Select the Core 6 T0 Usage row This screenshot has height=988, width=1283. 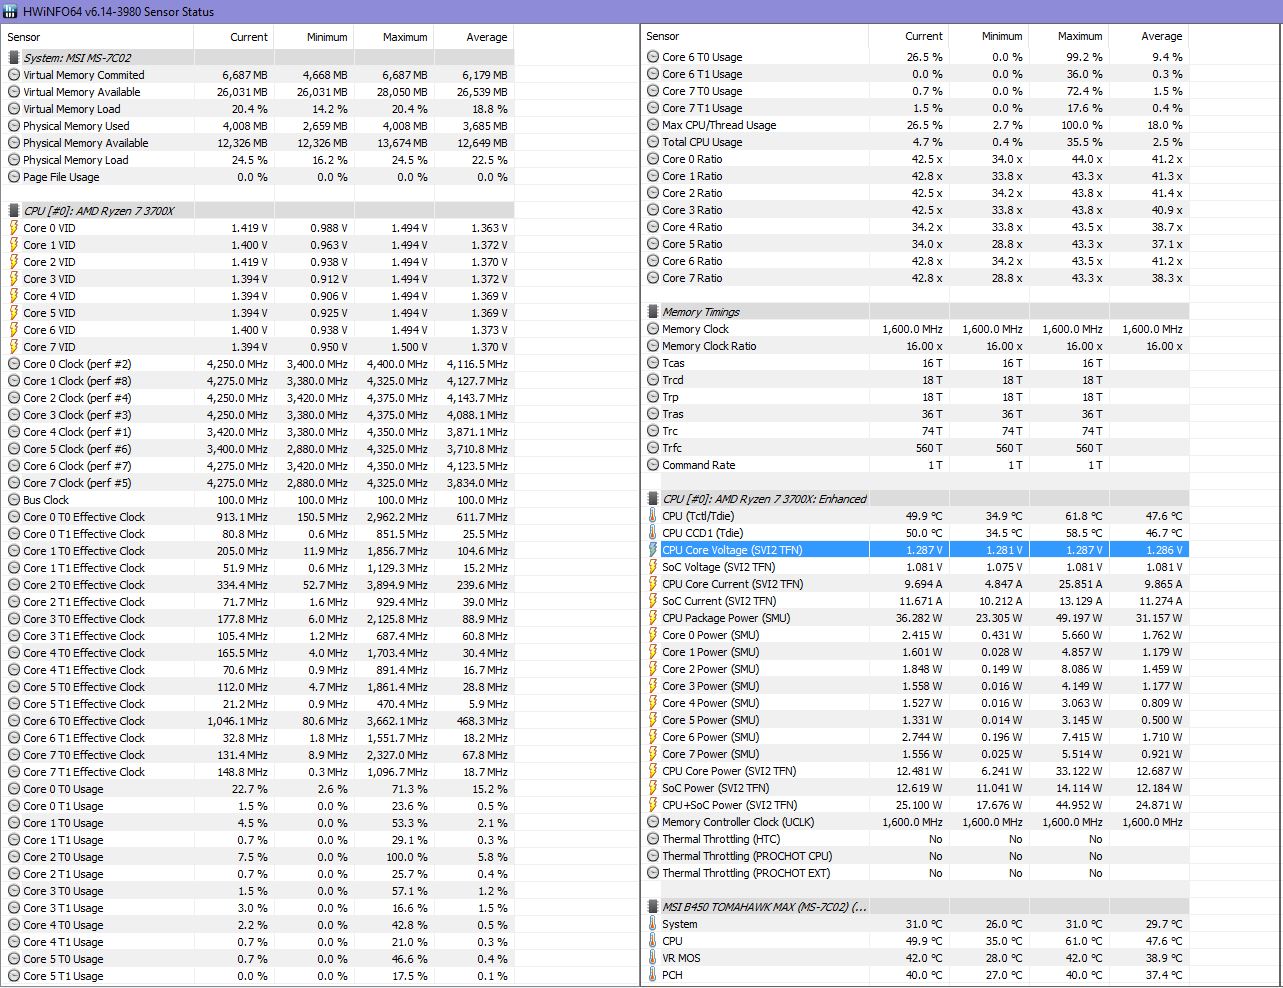tap(915, 57)
